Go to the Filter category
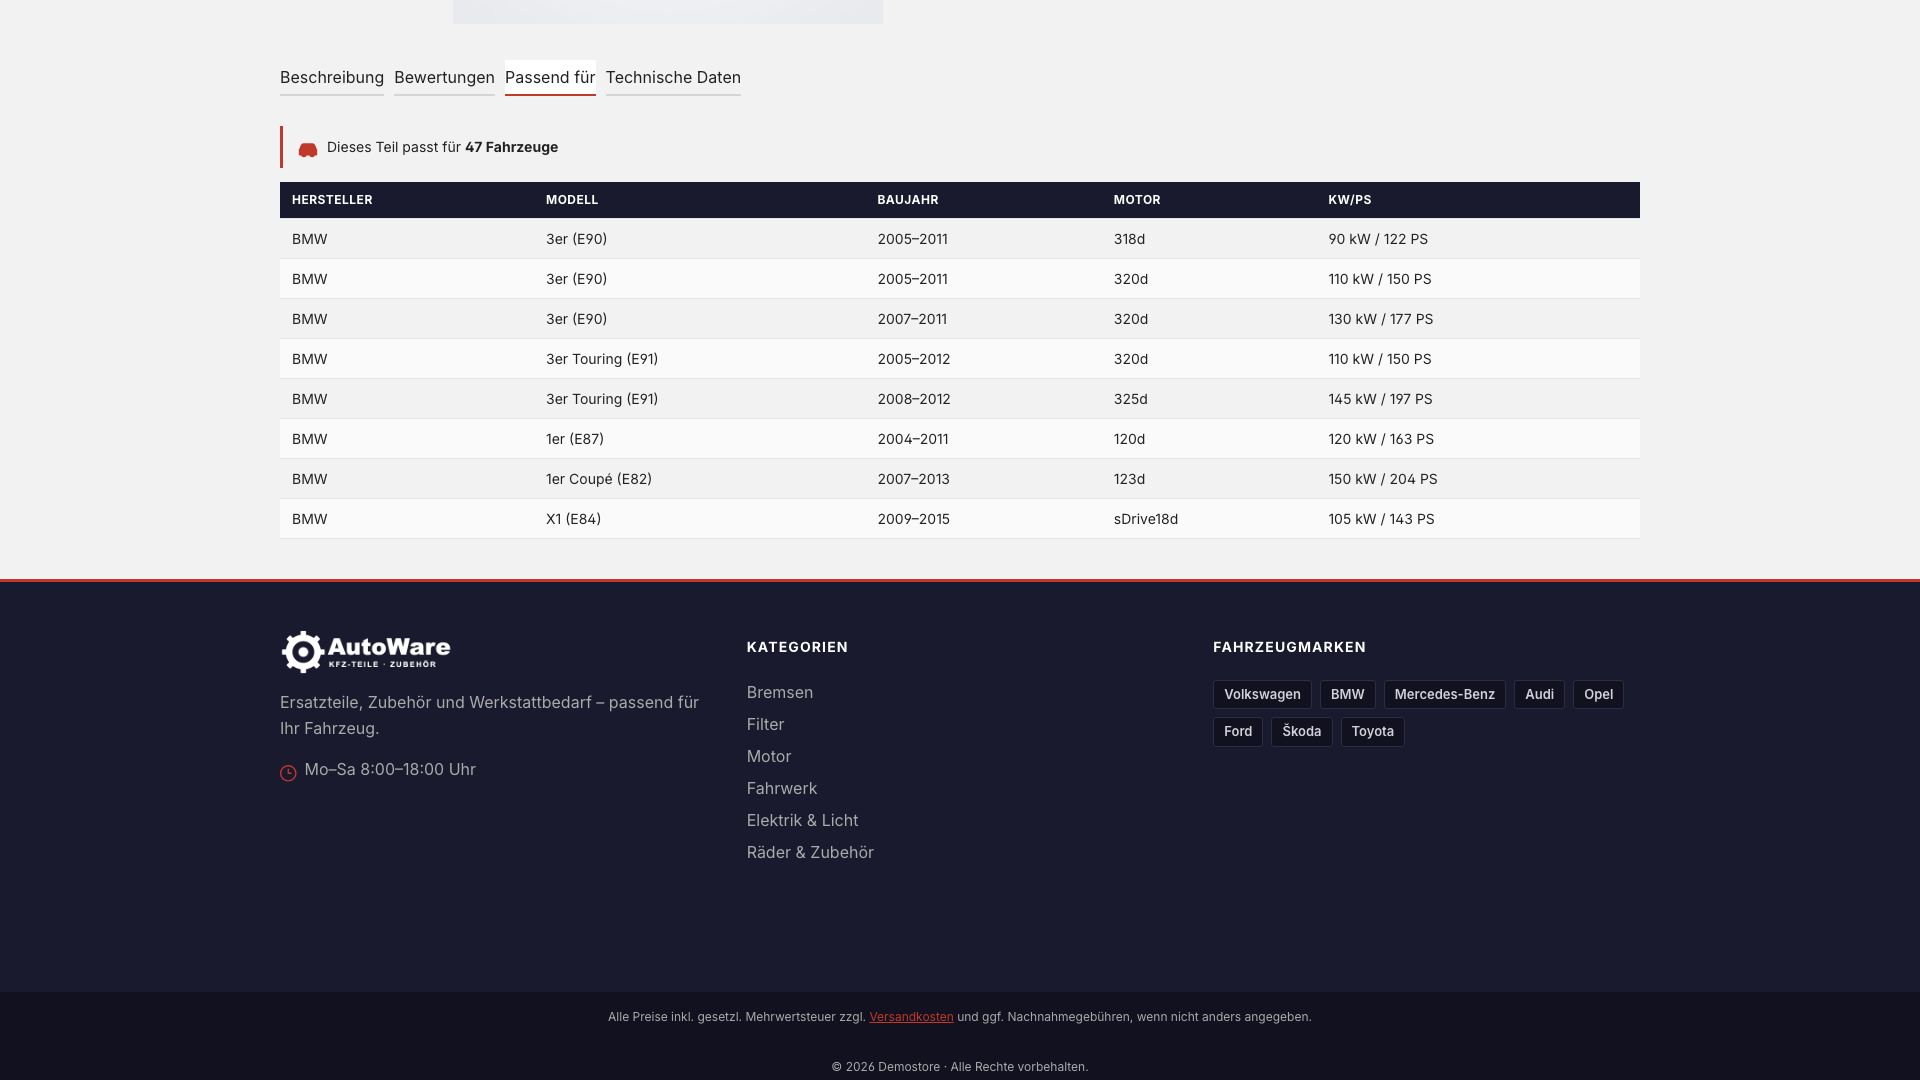Screen dimensions: 1920x1080 pos(765,724)
